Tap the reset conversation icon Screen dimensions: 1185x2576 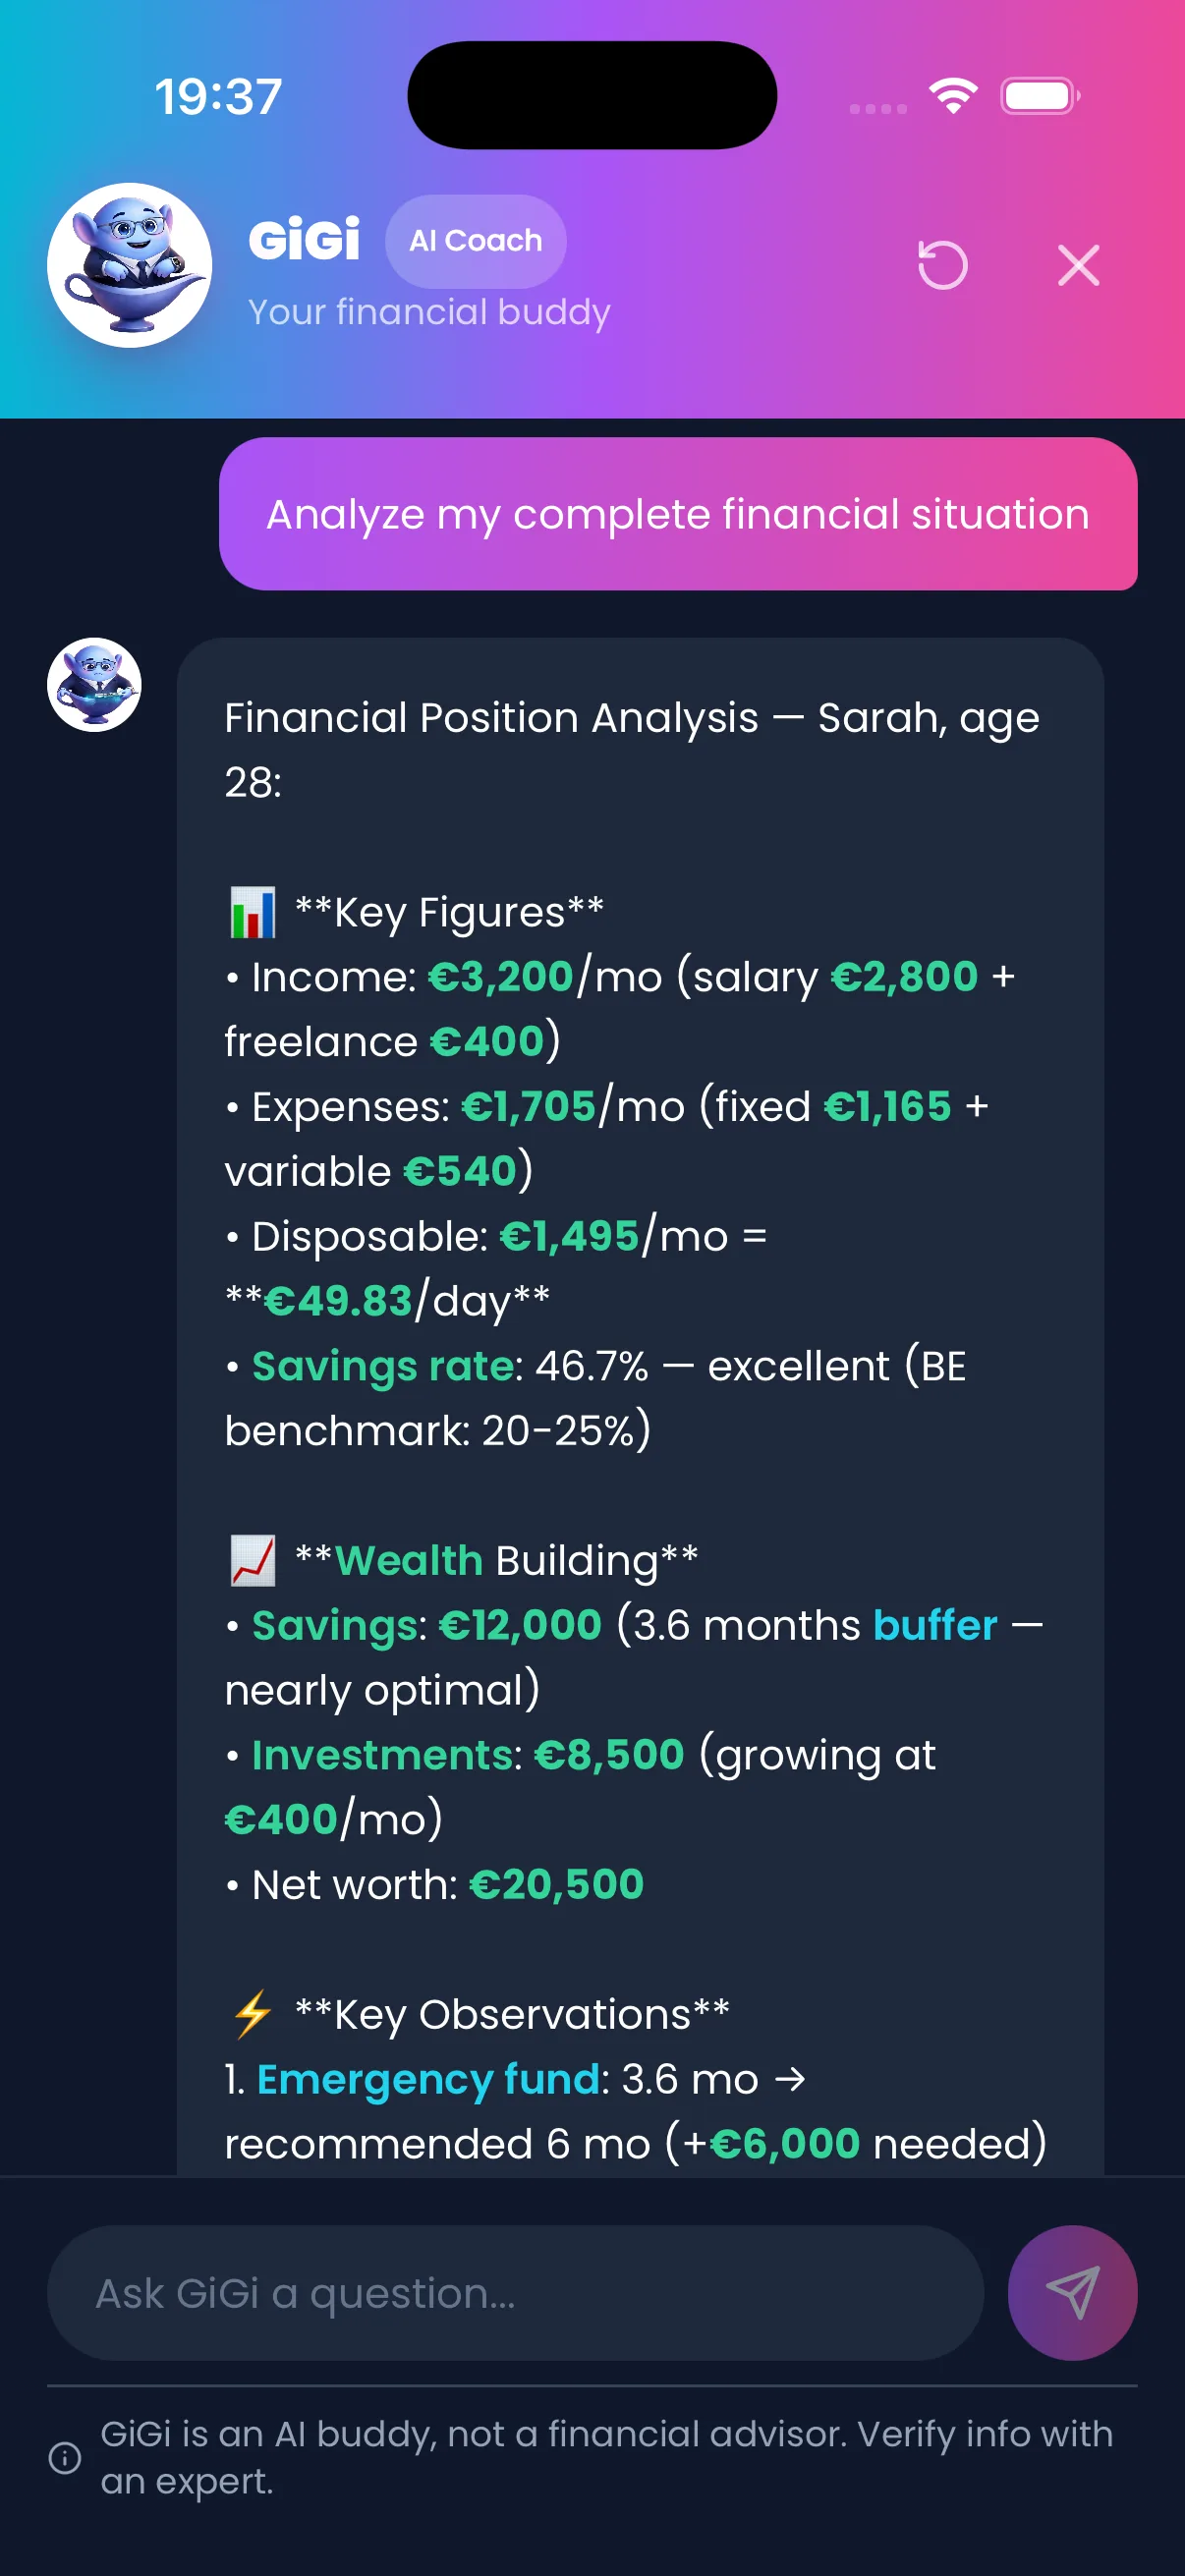942,266
